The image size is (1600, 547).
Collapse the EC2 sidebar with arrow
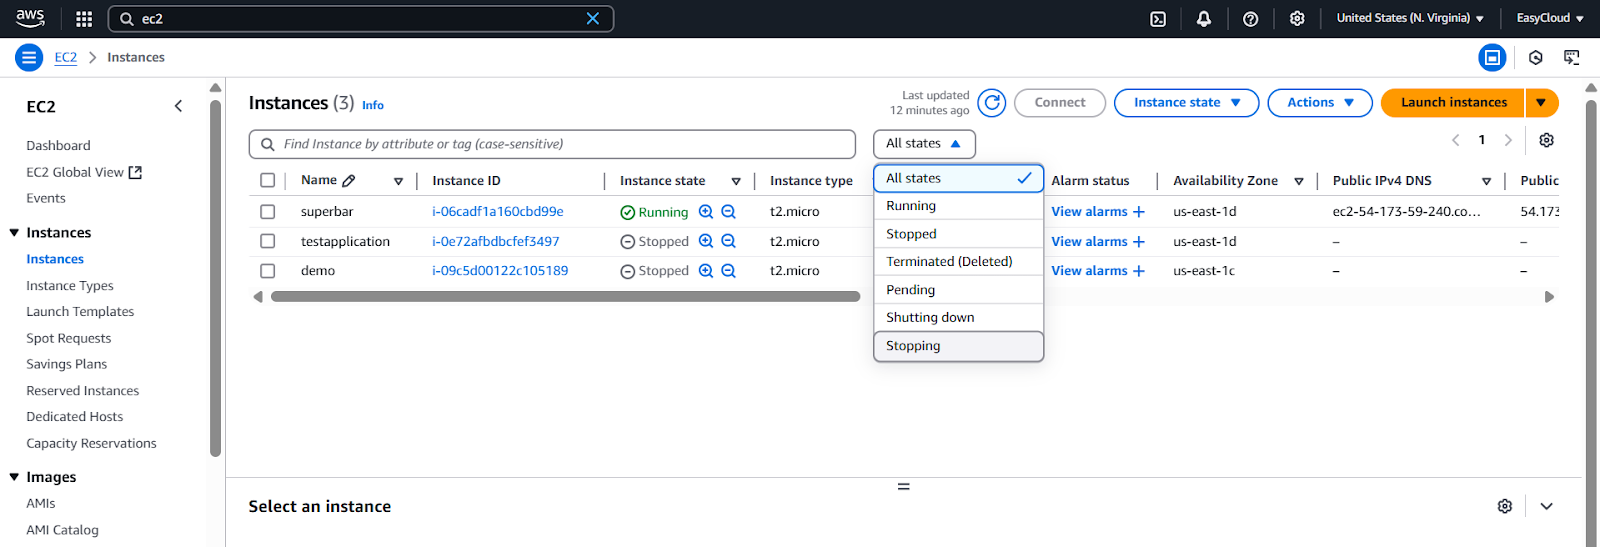tap(178, 106)
